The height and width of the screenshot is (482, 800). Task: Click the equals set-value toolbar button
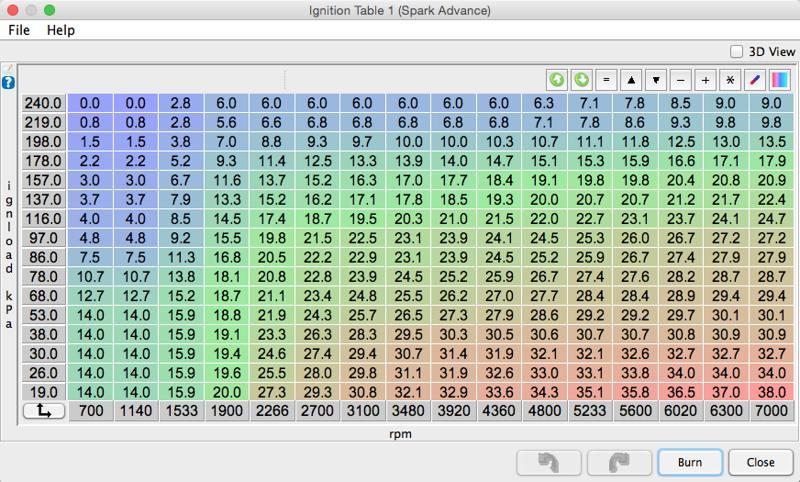(606, 79)
